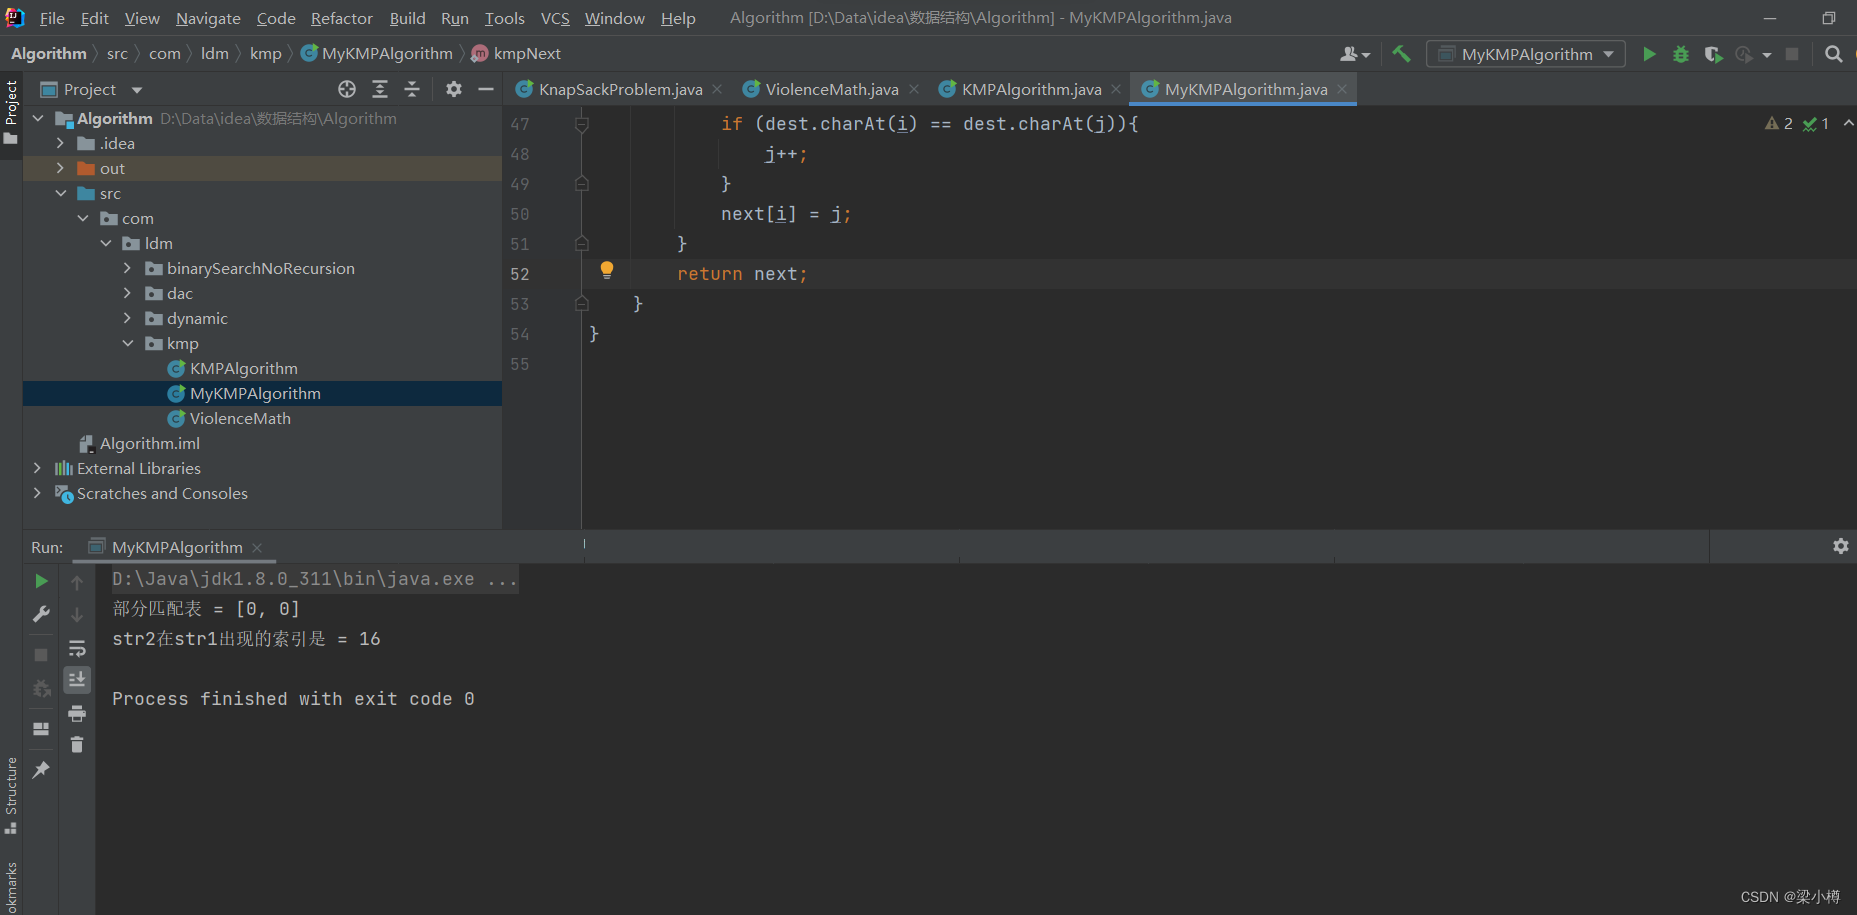Select opened file locate target icon
The image size is (1857, 915).
click(347, 89)
